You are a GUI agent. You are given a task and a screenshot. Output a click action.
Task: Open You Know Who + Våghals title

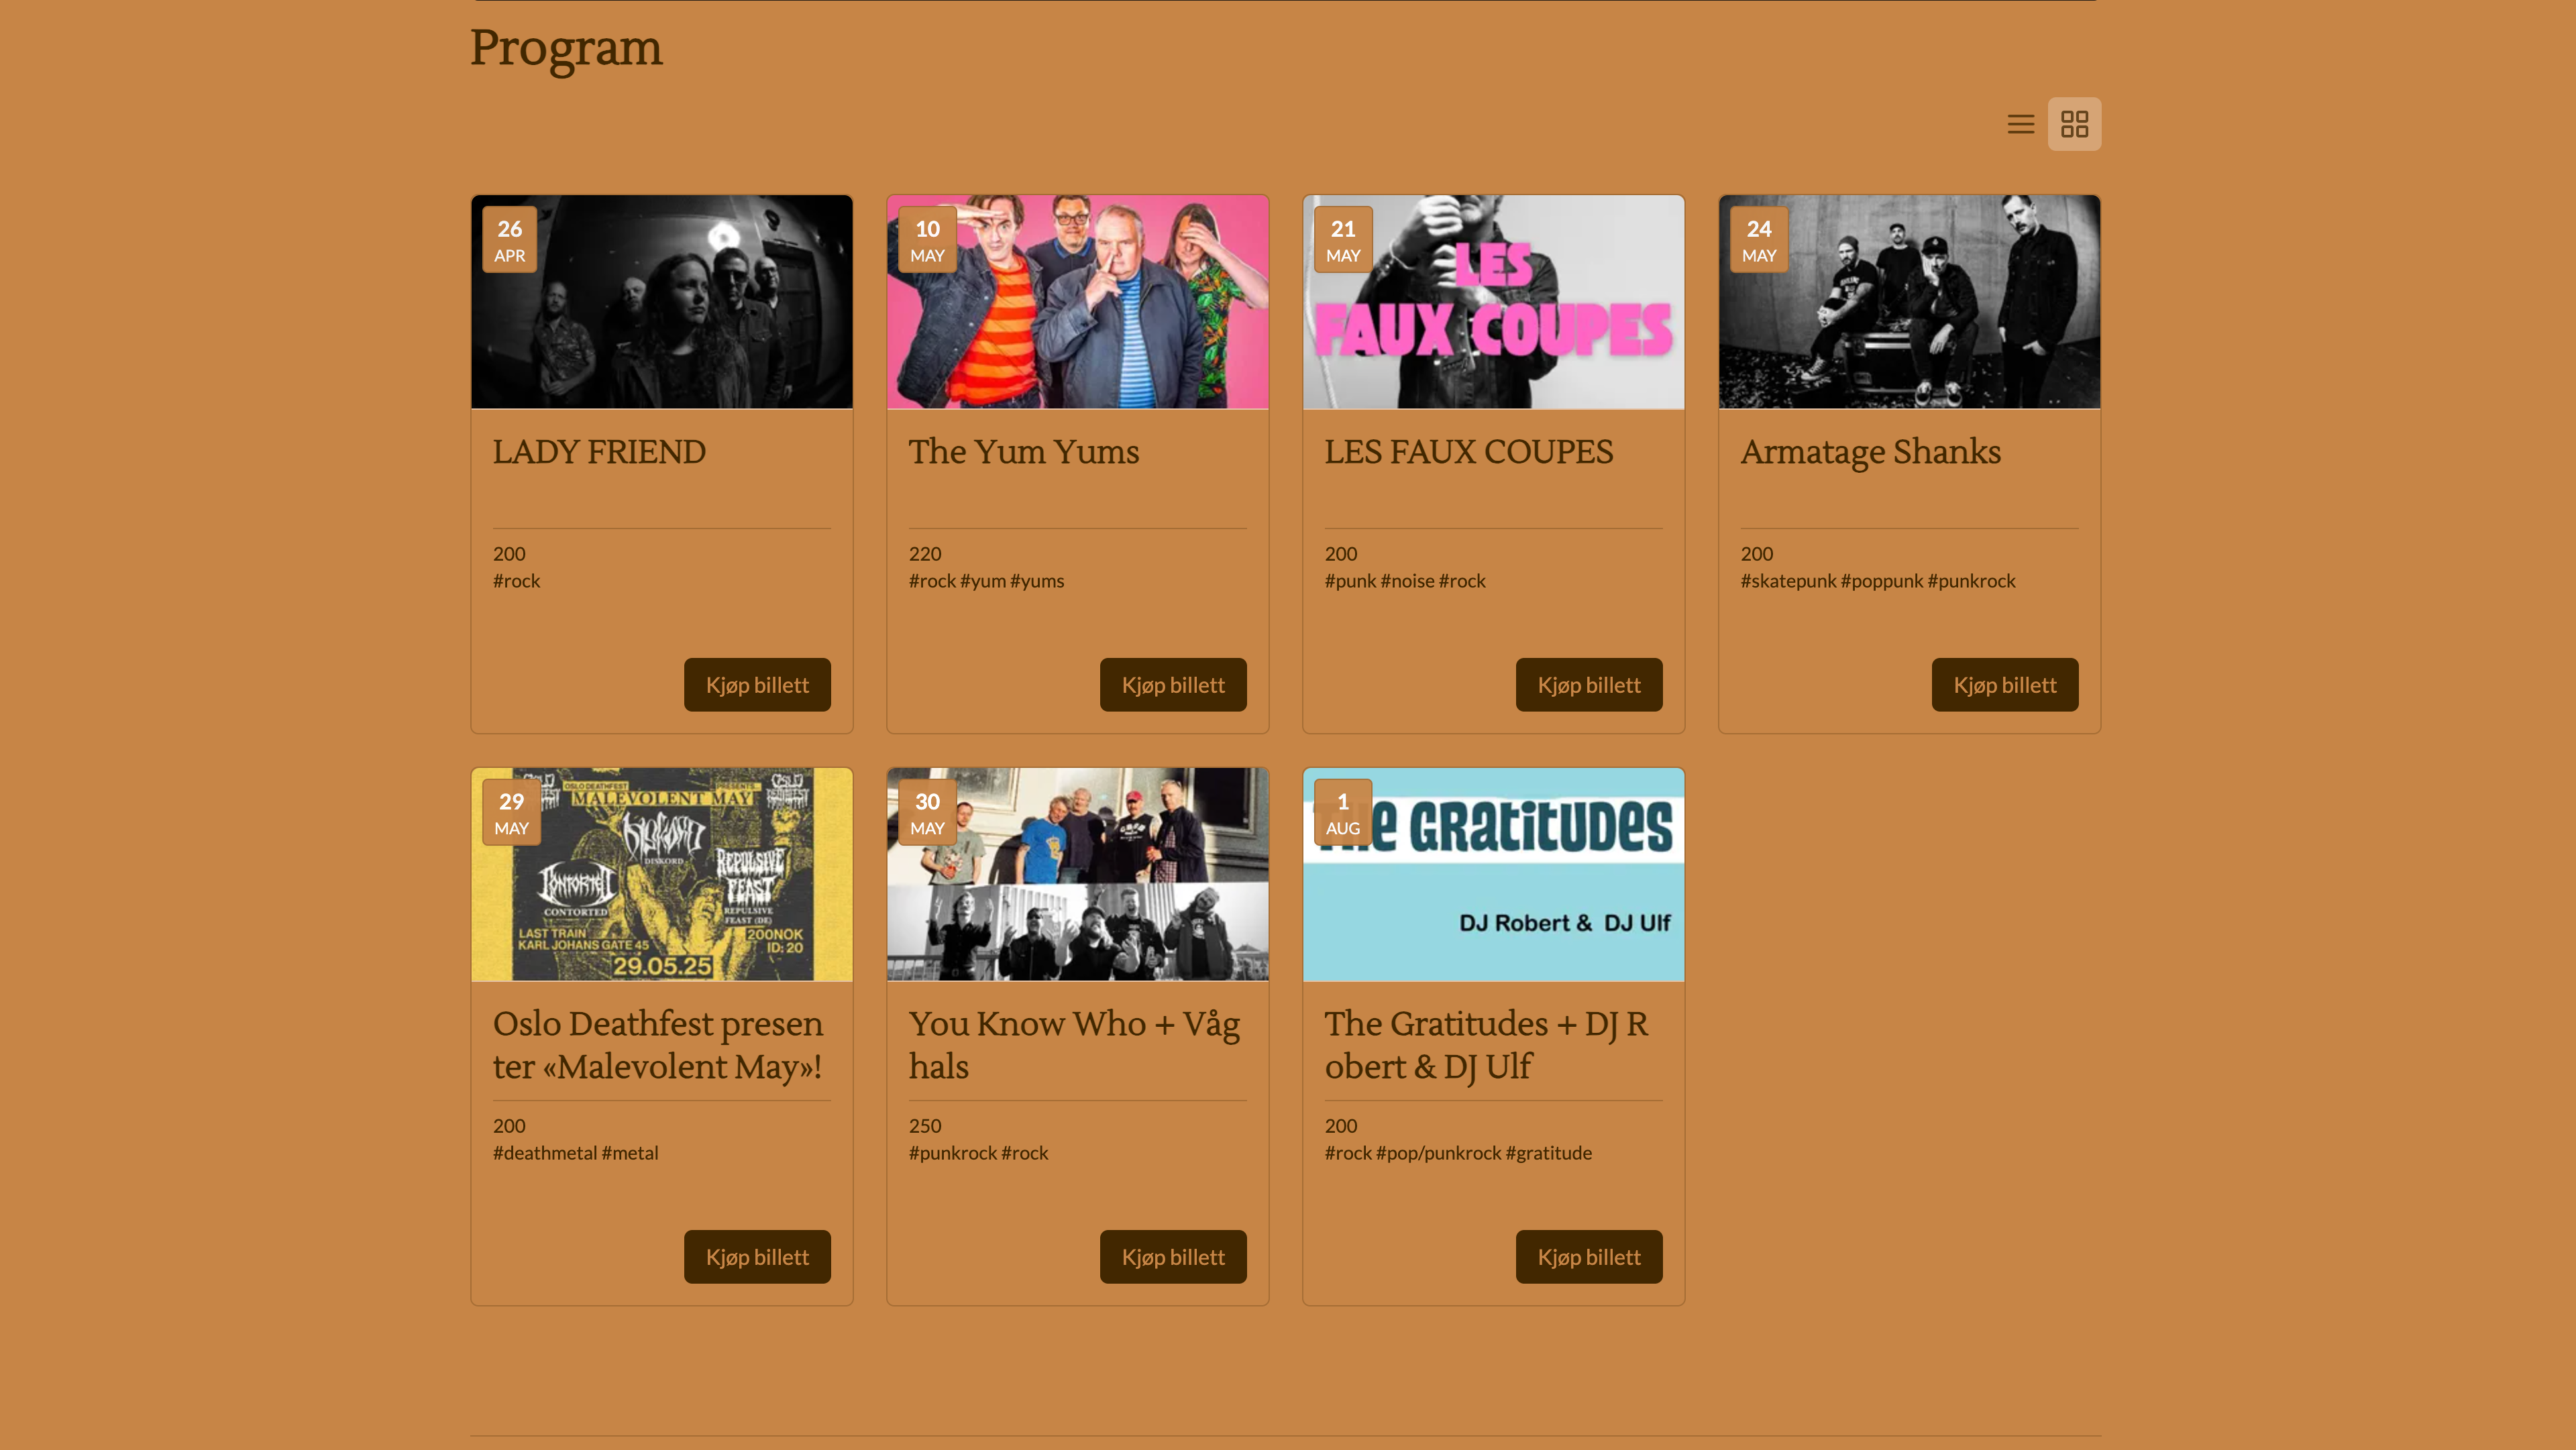point(1075,1045)
